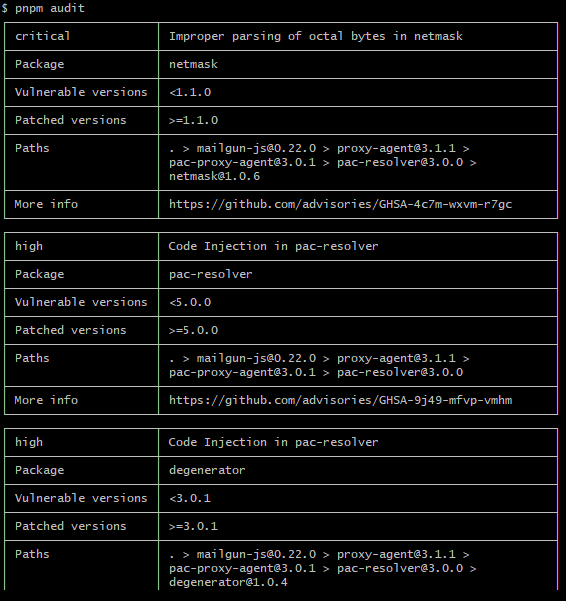The width and height of the screenshot is (566, 601).
Task: Click the first 'Code Injection in pac-resolver' title
Action: point(273,246)
